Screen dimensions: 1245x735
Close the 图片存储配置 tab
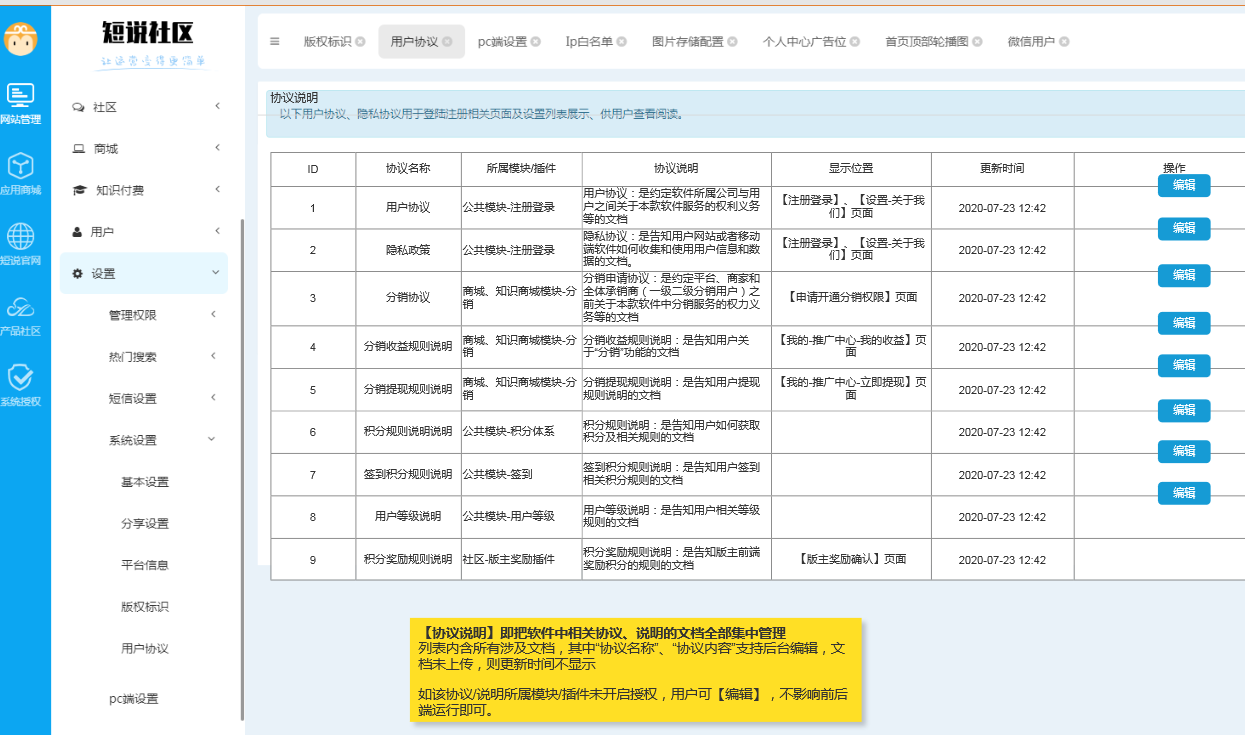pos(732,42)
